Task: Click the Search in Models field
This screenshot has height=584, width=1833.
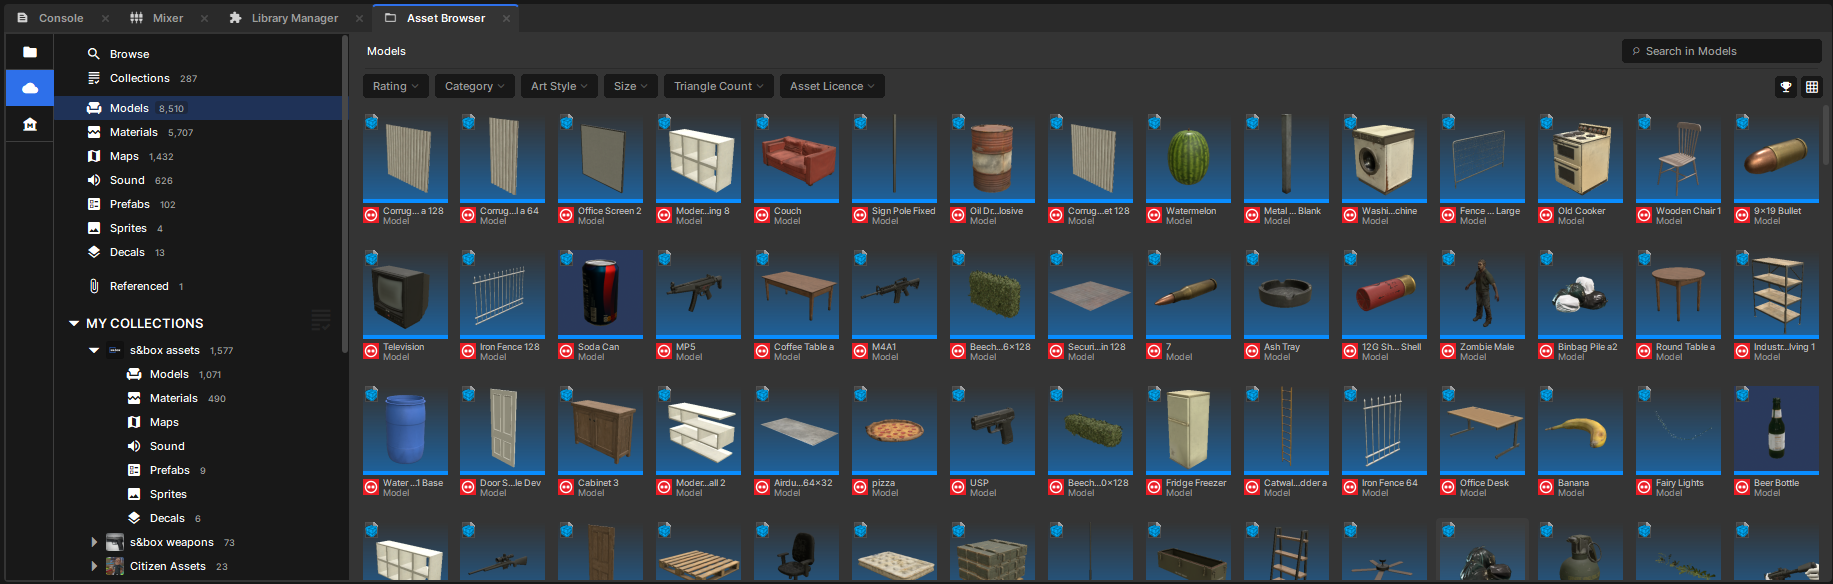Action: (x=1721, y=51)
